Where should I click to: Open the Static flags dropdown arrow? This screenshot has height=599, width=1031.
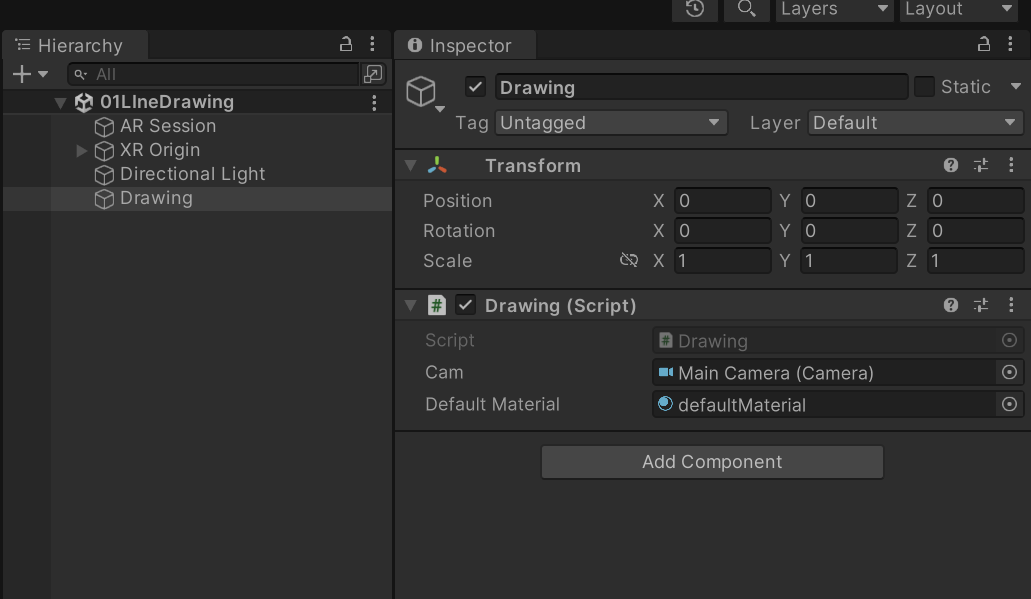click(1016, 87)
